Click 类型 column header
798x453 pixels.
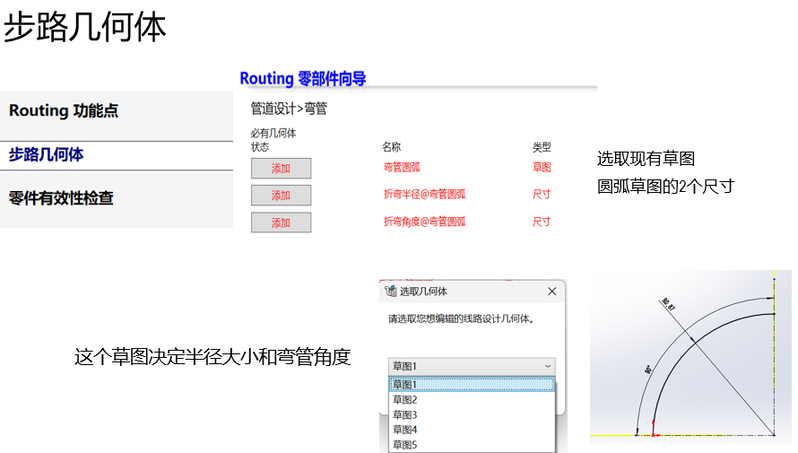coord(542,147)
